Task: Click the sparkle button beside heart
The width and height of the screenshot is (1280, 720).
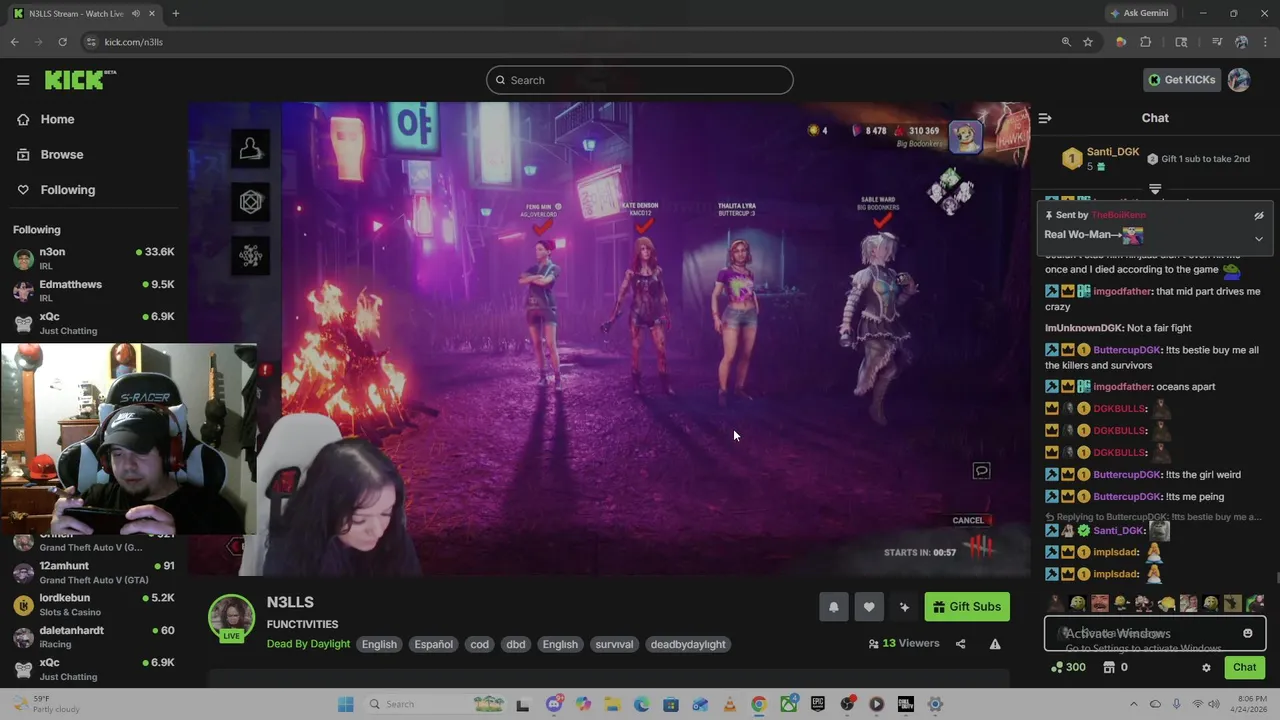Action: coord(904,606)
